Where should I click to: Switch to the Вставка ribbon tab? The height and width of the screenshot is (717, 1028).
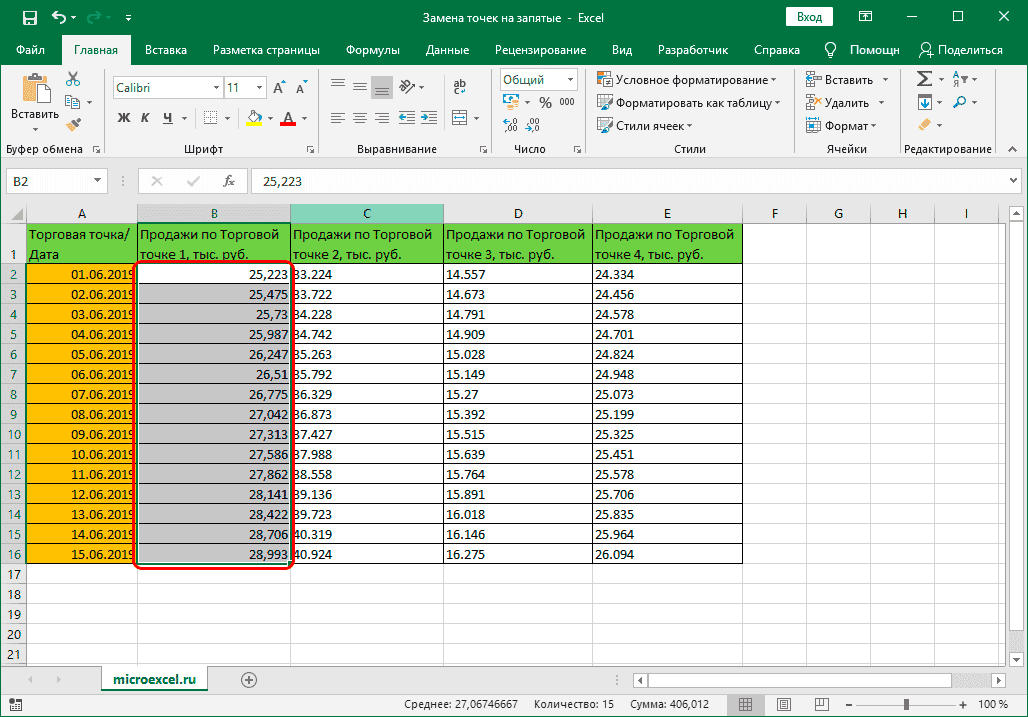[165, 50]
